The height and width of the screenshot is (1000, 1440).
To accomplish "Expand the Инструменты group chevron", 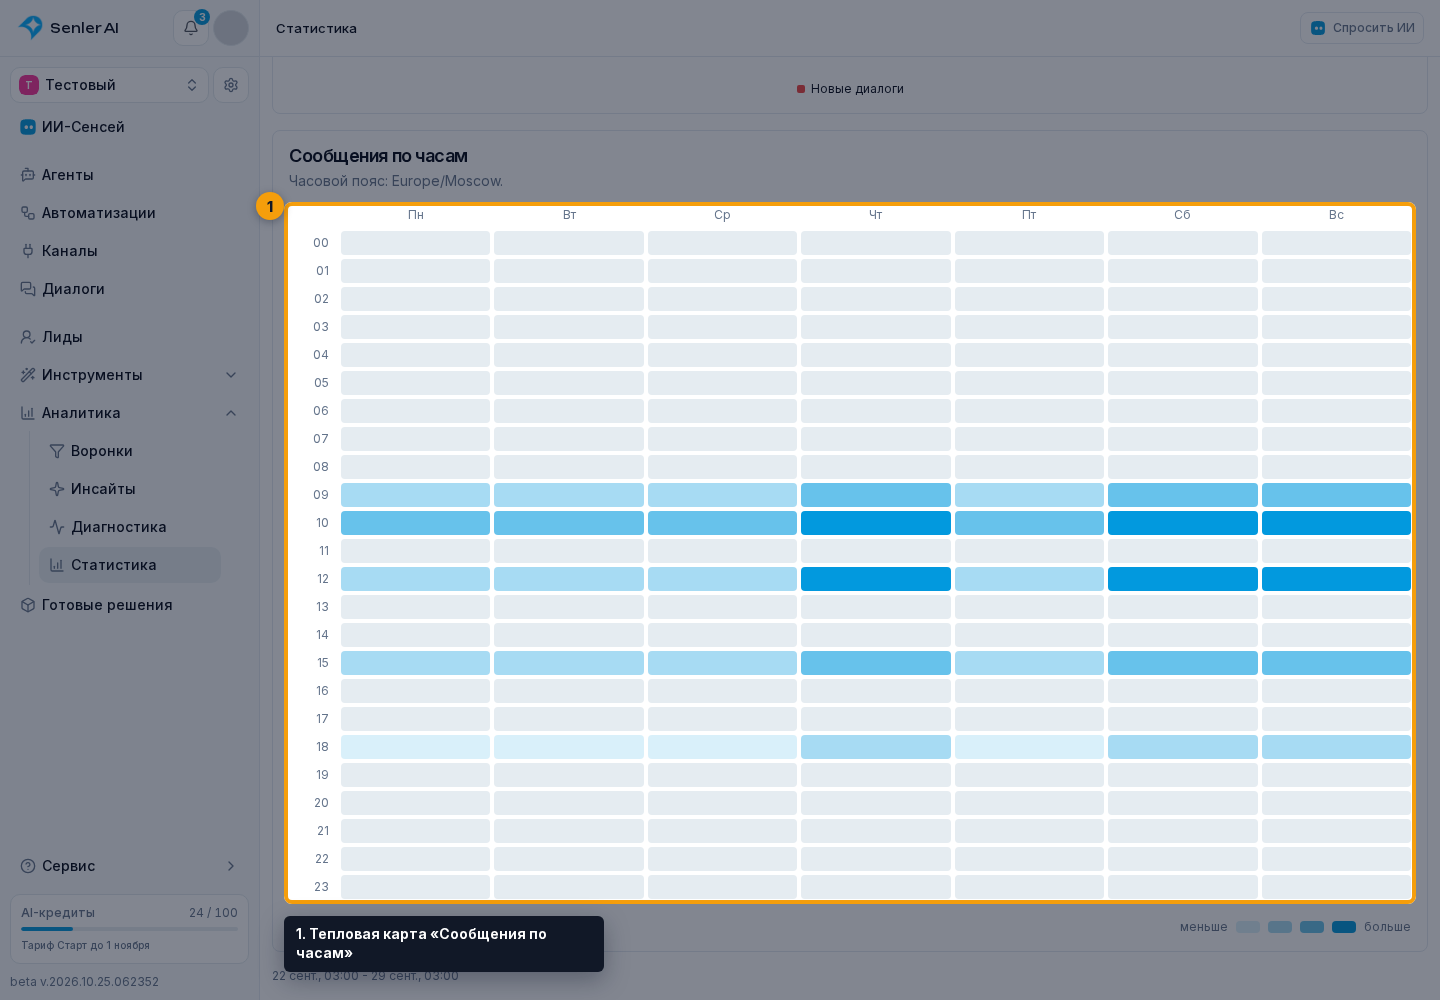I will point(231,375).
